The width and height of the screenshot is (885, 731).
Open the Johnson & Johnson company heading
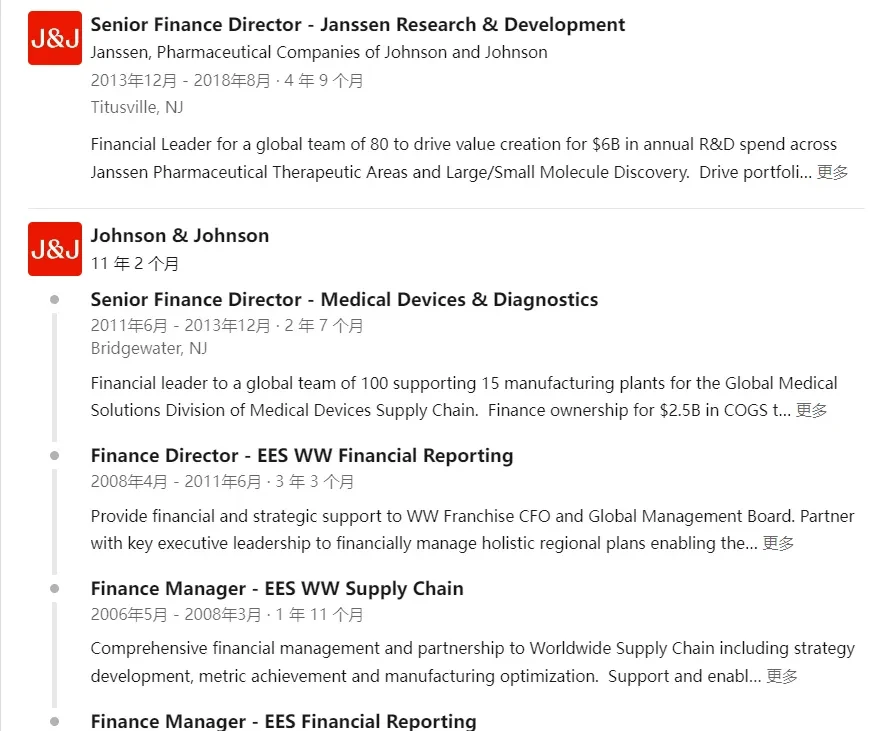tap(180, 235)
